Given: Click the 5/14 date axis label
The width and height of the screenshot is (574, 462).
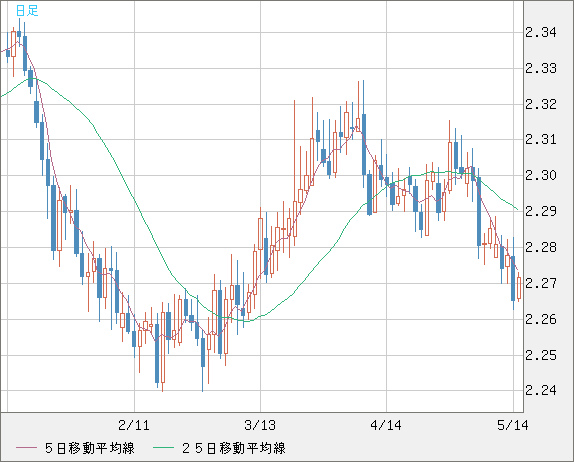Looking at the screenshot, I should pyautogui.click(x=512, y=425).
